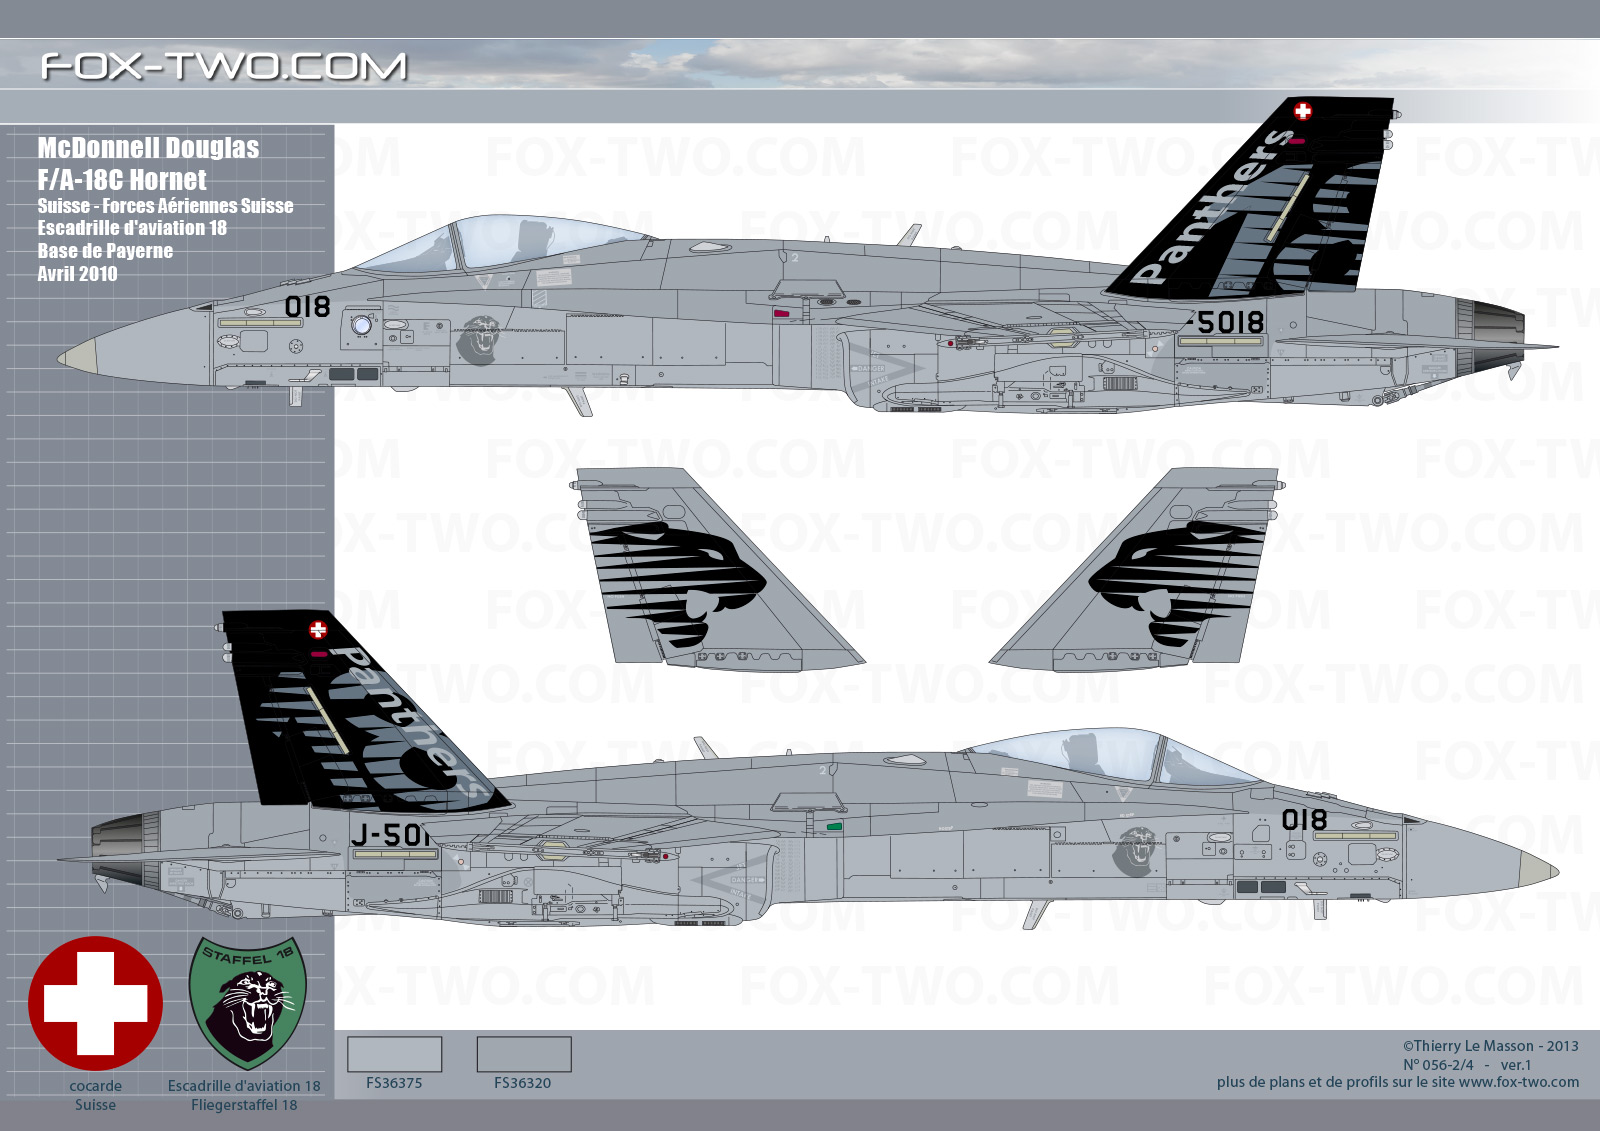
Task: Click the 018 nose number on bottom profile
Action: coord(1305,821)
